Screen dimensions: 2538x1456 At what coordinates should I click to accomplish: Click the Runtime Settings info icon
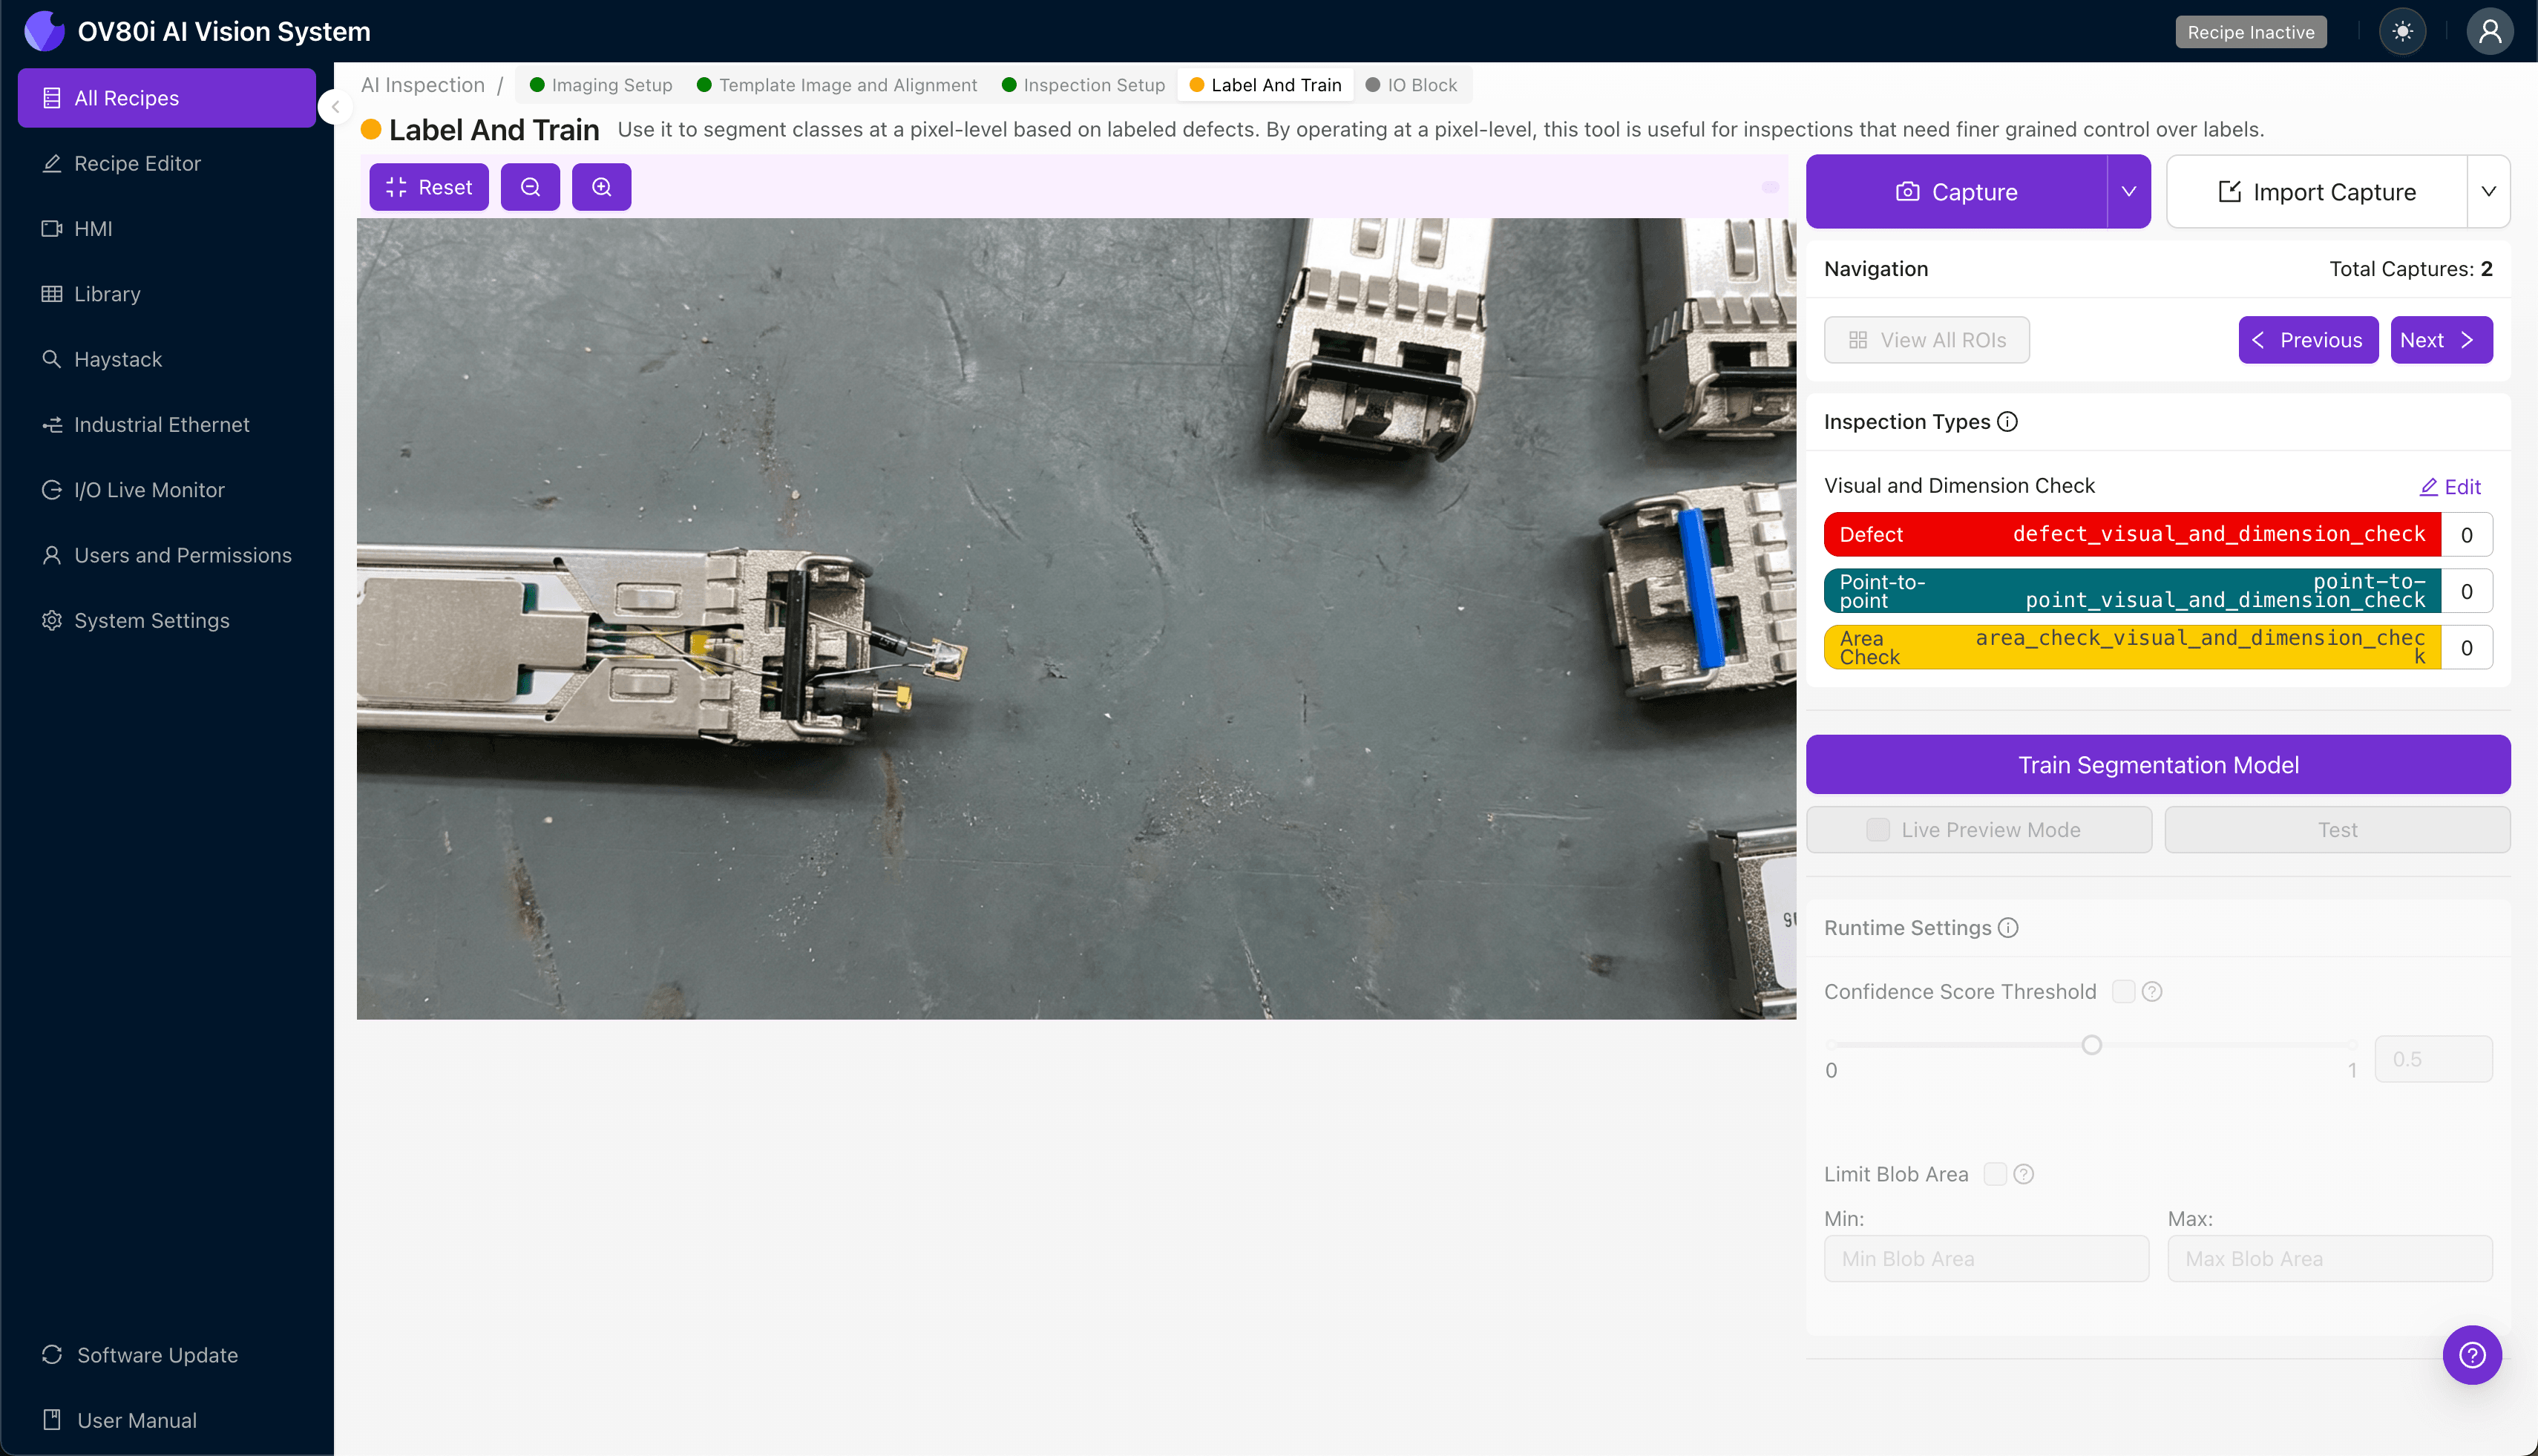tap(2008, 928)
